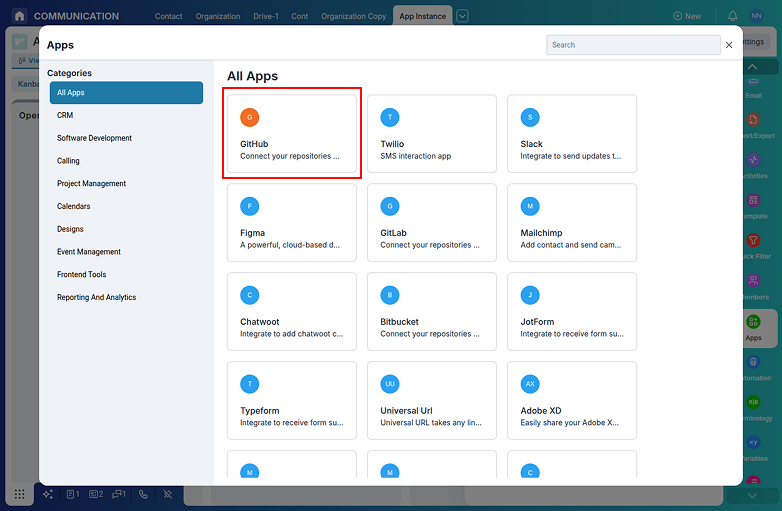Image resolution: width=782 pixels, height=511 pixels.
Task: Switch to the Organization tab
Action: coord(217,16)
